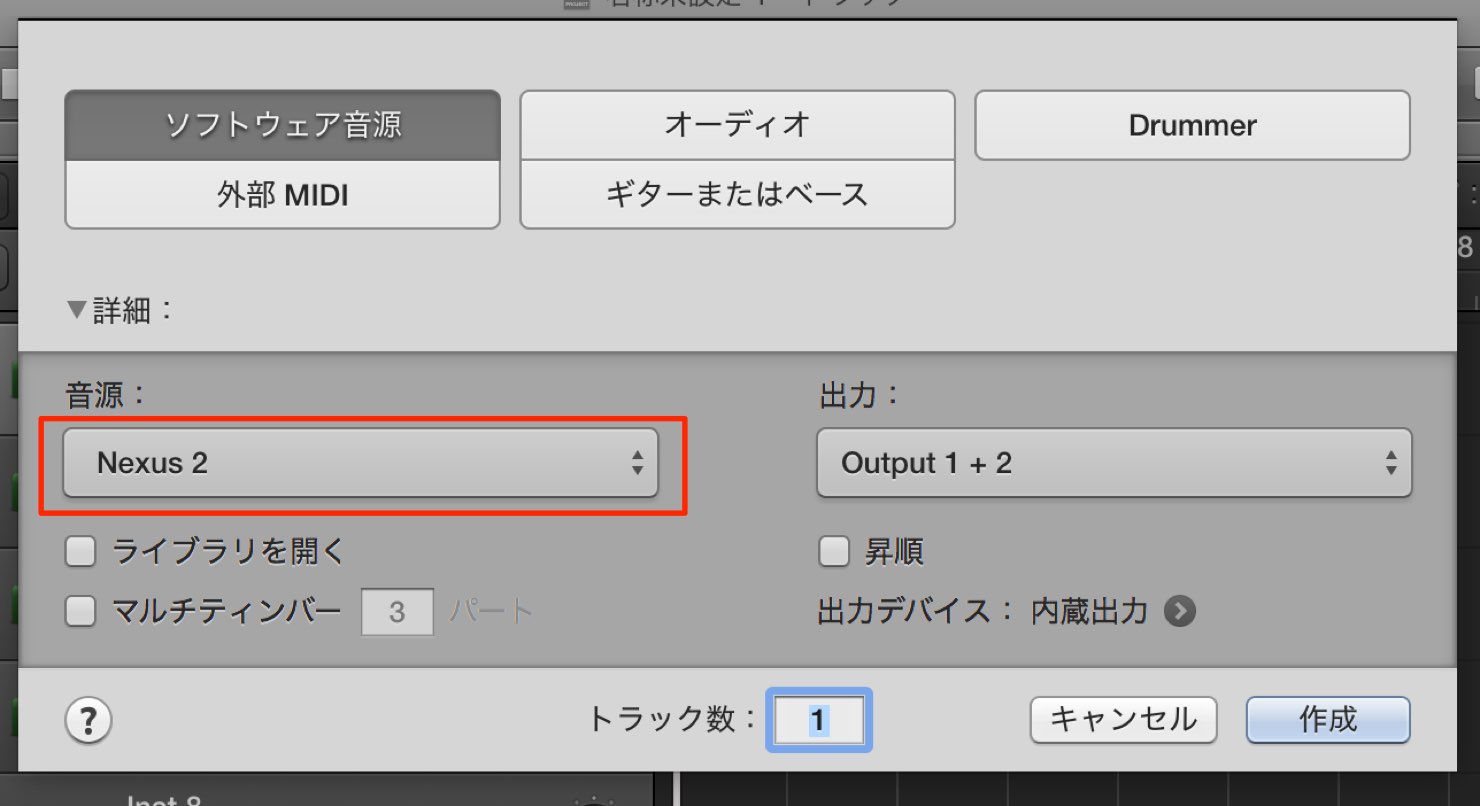Choose the オーディオ track type
The width and height of the screenshot is (1480, 806).
pos(737,125)
